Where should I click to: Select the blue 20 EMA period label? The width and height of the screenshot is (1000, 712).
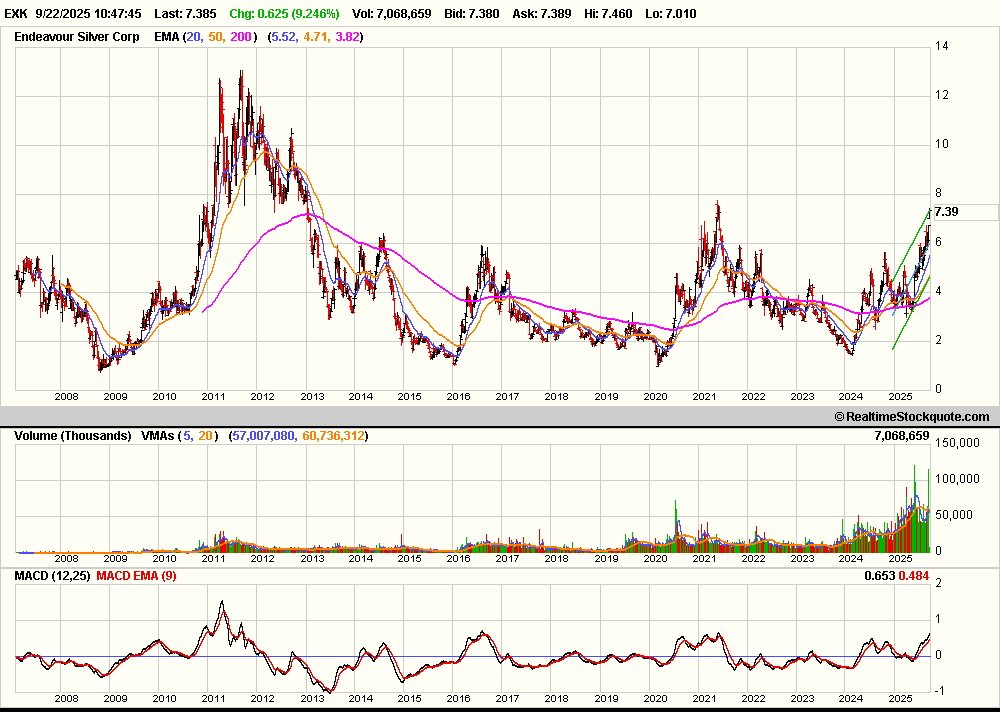pos(193,37)
